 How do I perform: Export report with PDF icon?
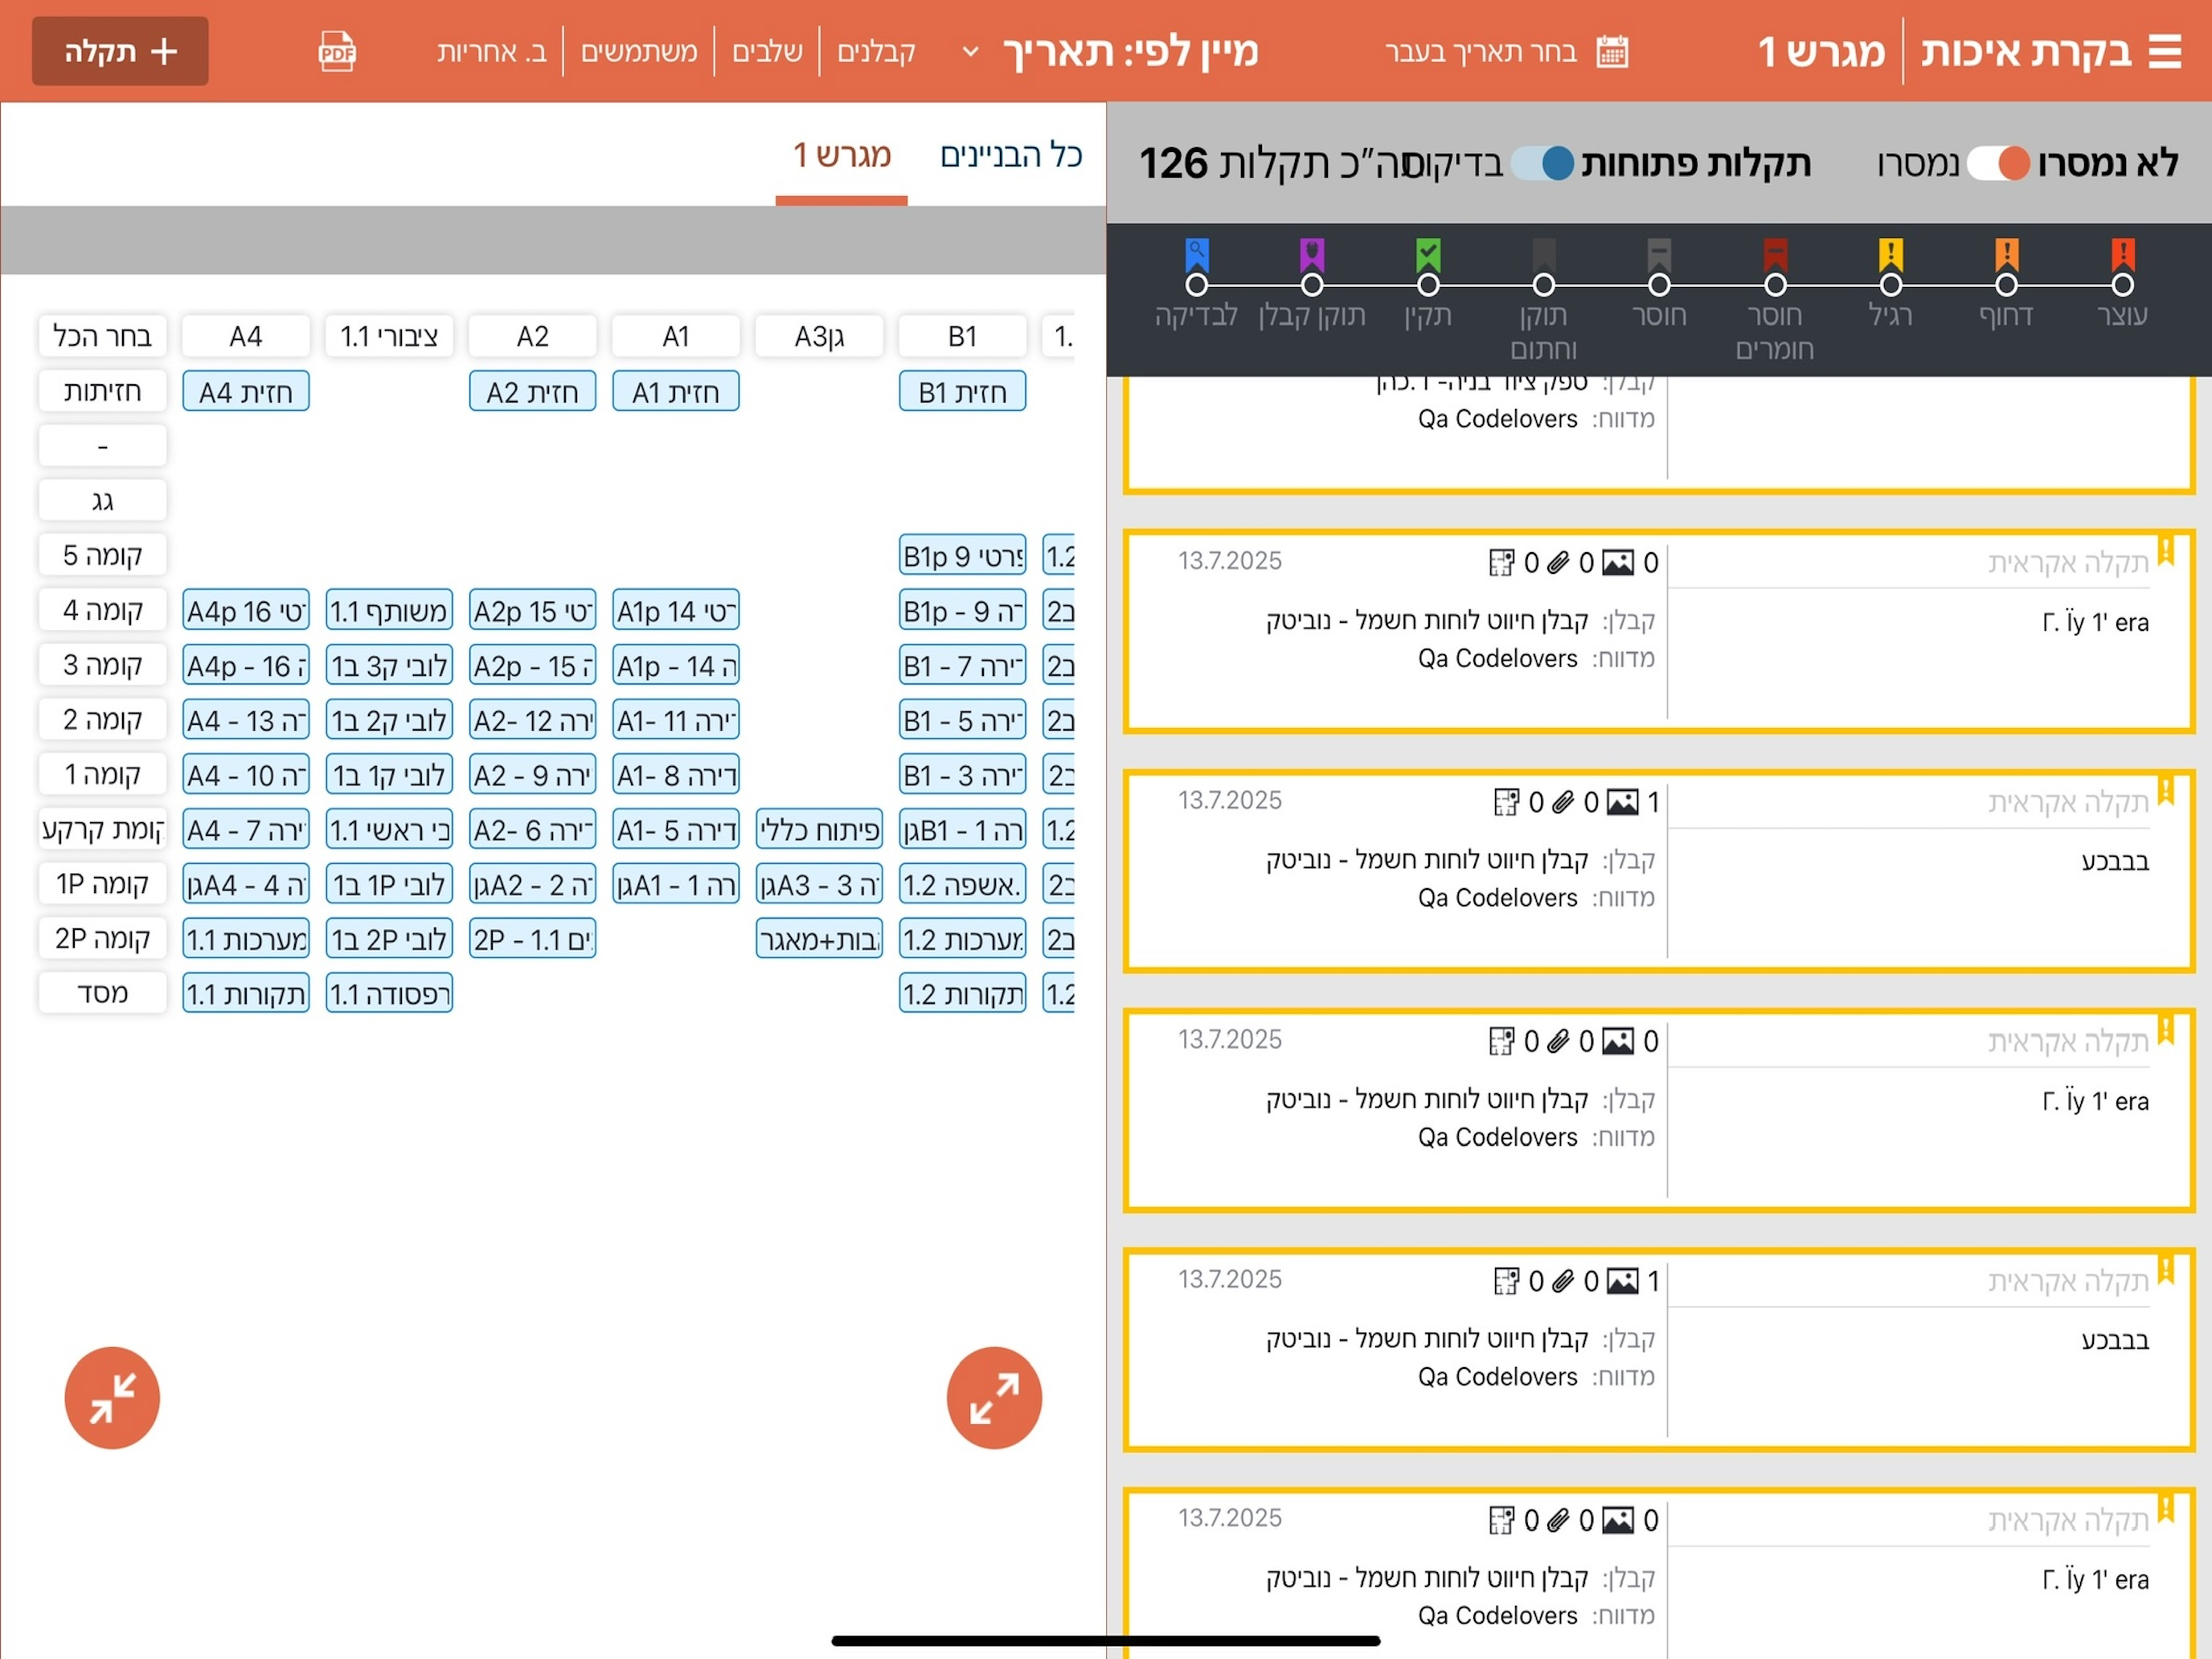point(337,51)
